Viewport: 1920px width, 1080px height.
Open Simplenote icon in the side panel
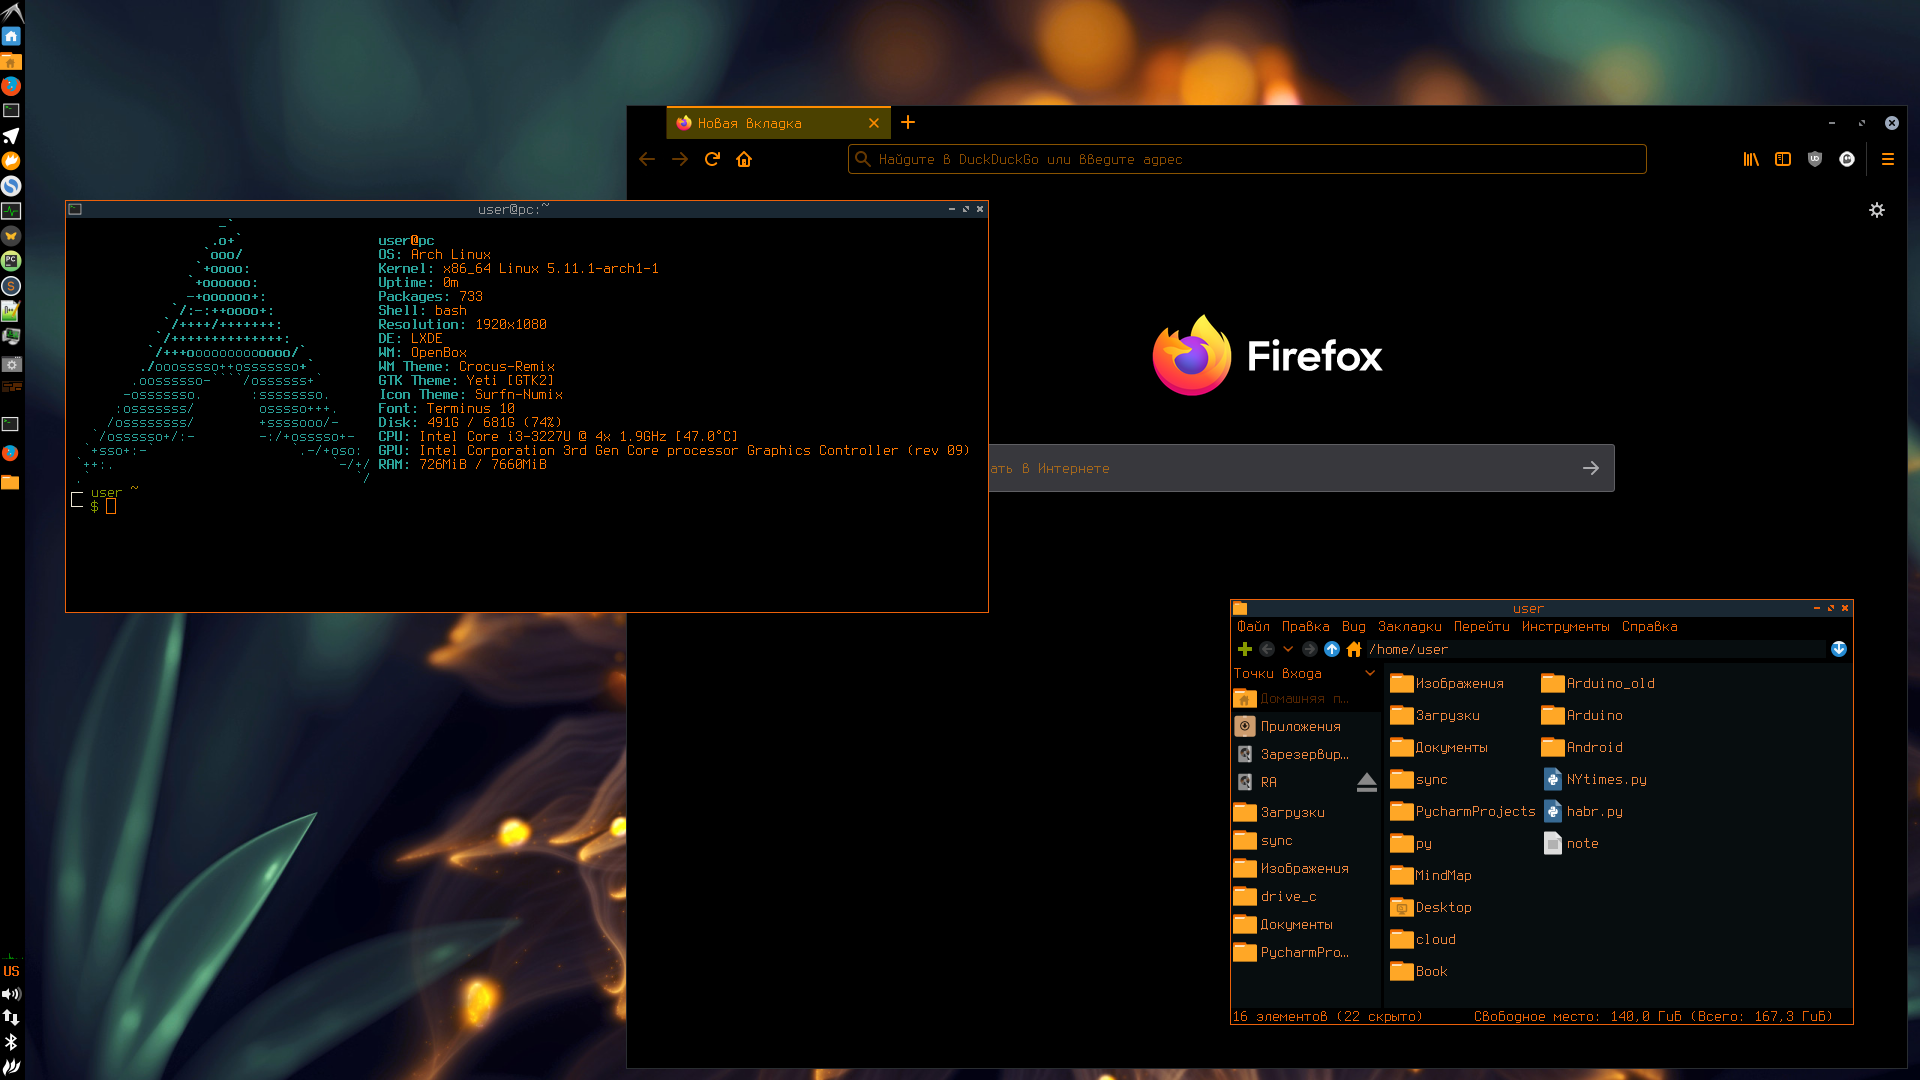pos(11,186)
